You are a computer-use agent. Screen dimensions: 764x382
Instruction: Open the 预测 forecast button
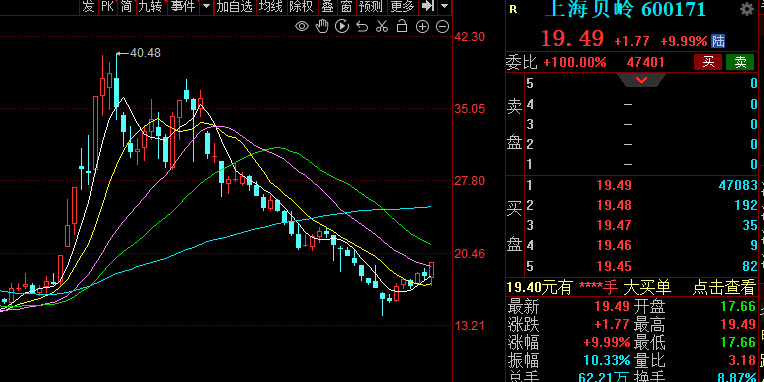(x=370, y=6)
